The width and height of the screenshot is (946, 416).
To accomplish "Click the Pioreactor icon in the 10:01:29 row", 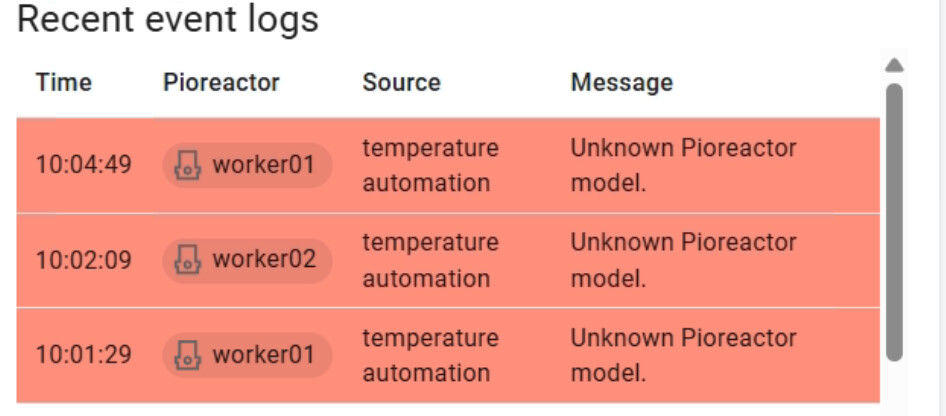I will (188, 354).
